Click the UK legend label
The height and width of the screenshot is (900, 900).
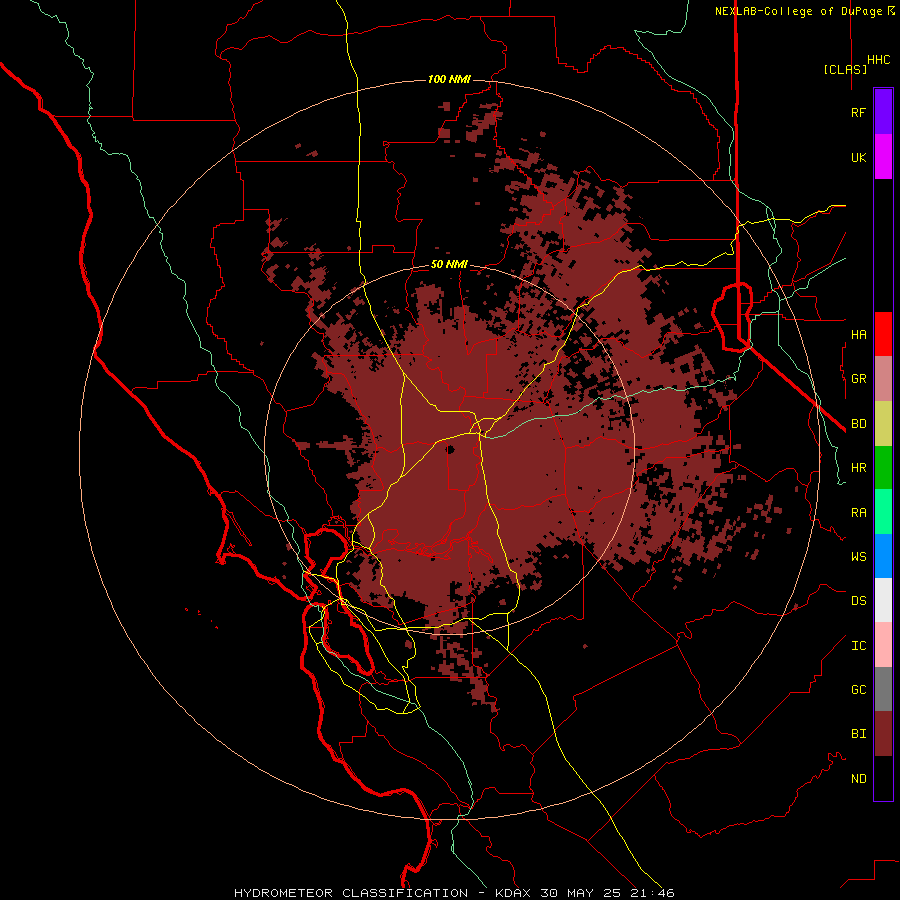point(858,157)
